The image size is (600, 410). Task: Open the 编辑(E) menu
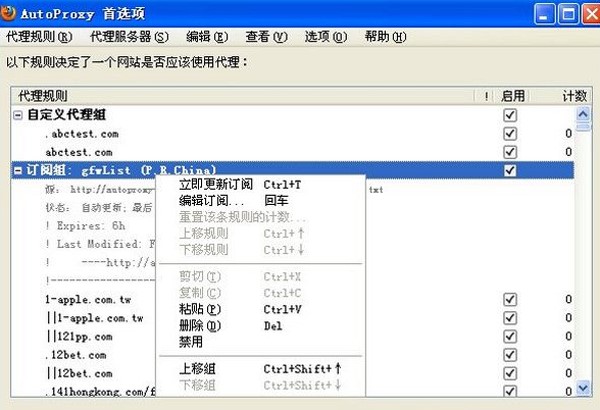point(207,37)
